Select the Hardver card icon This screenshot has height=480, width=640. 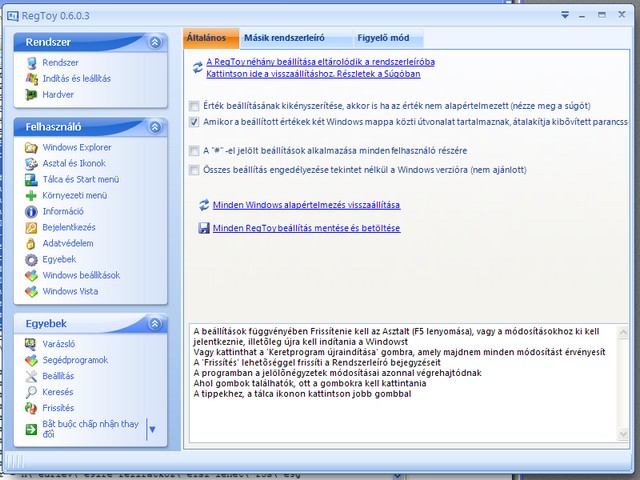[x=31, y=95]
